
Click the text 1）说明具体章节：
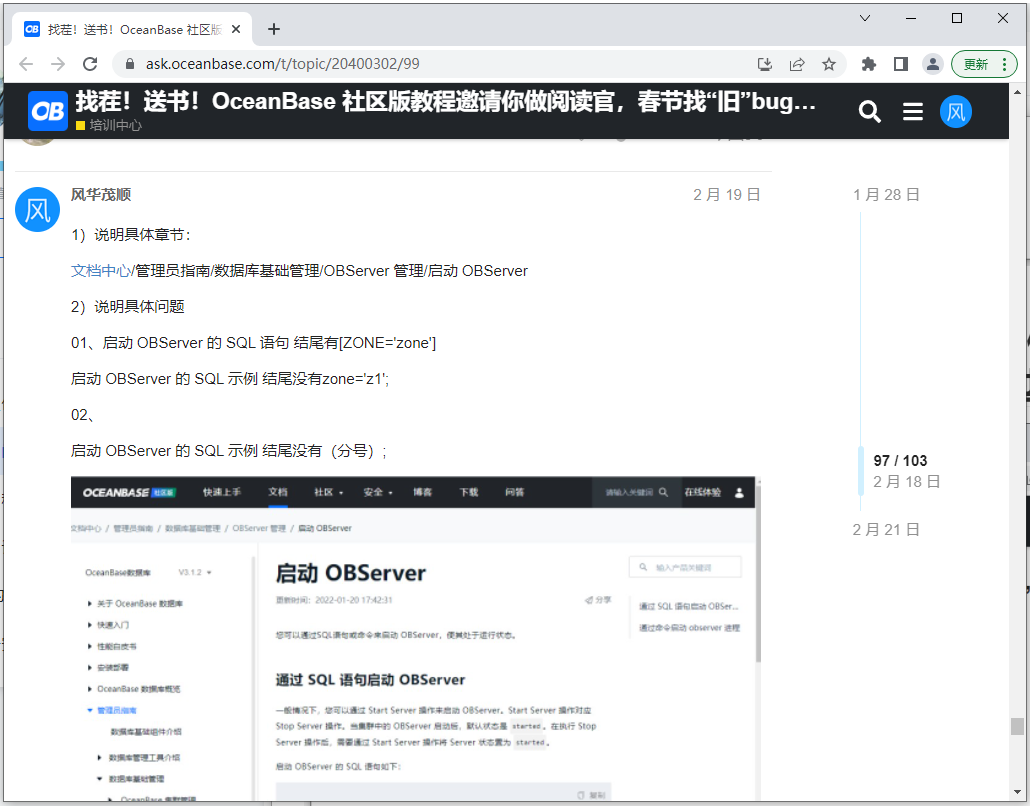pyautogui.click(x=131, y=235)
